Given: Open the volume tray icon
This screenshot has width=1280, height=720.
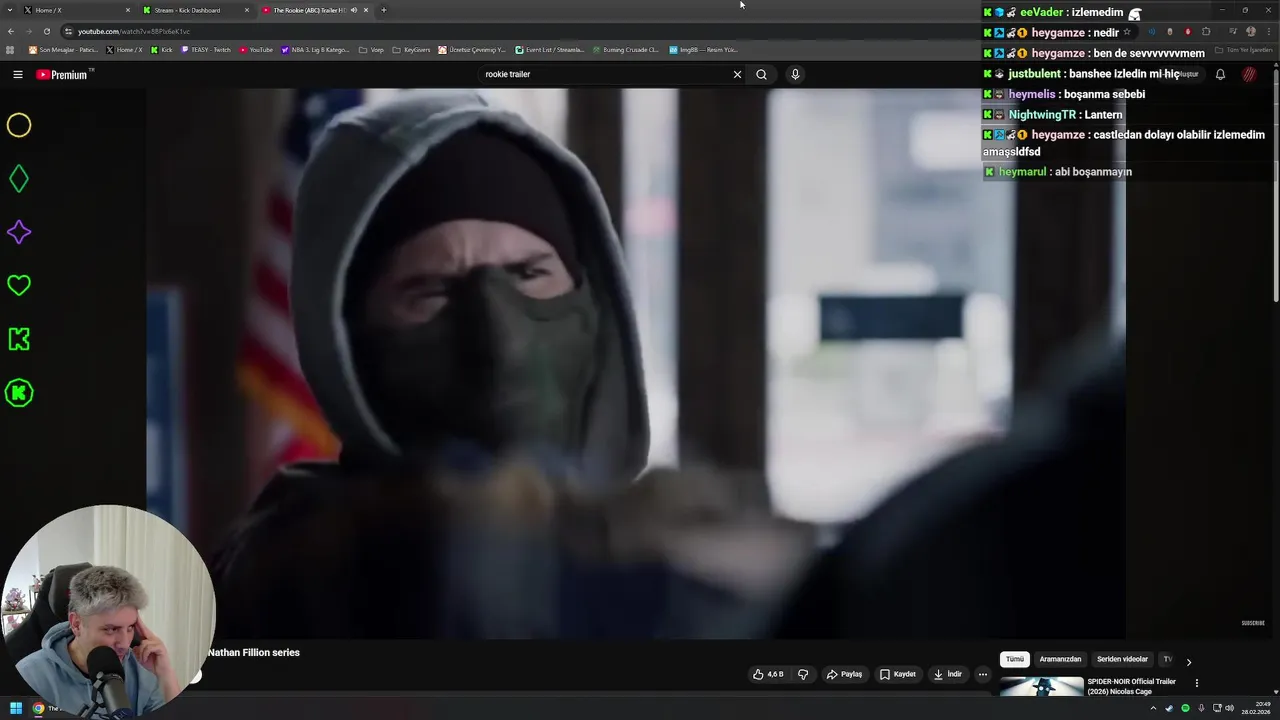Looking at the screenshot, I should (x=1229, y=709).
